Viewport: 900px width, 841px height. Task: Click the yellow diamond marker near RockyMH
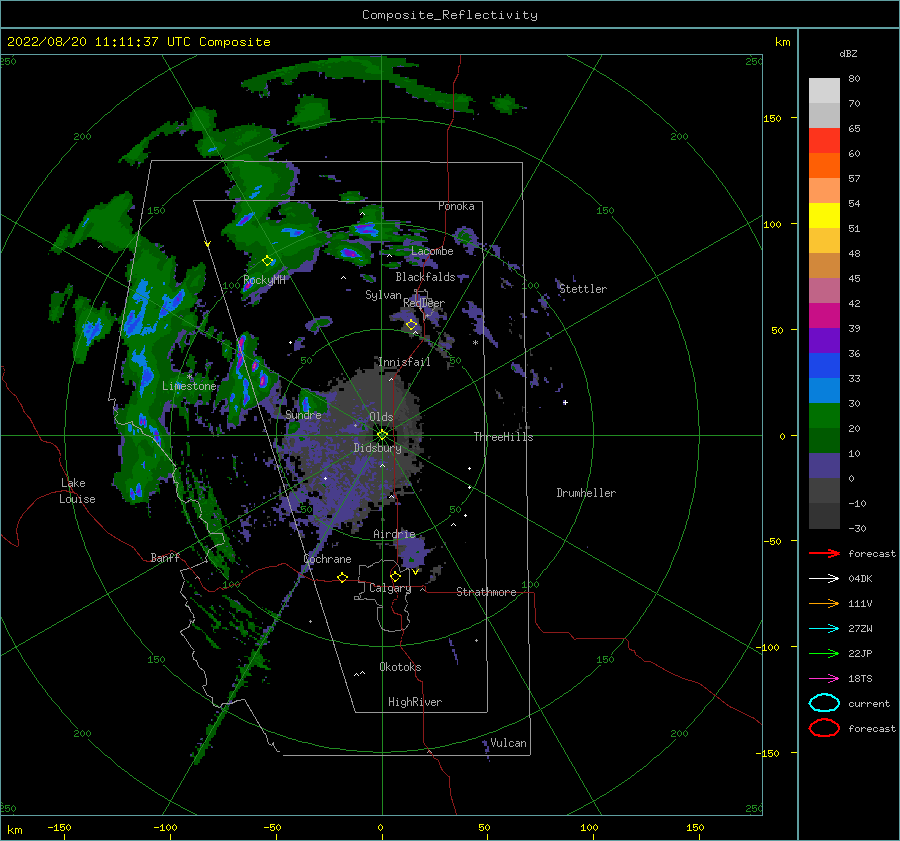[267, 261]
